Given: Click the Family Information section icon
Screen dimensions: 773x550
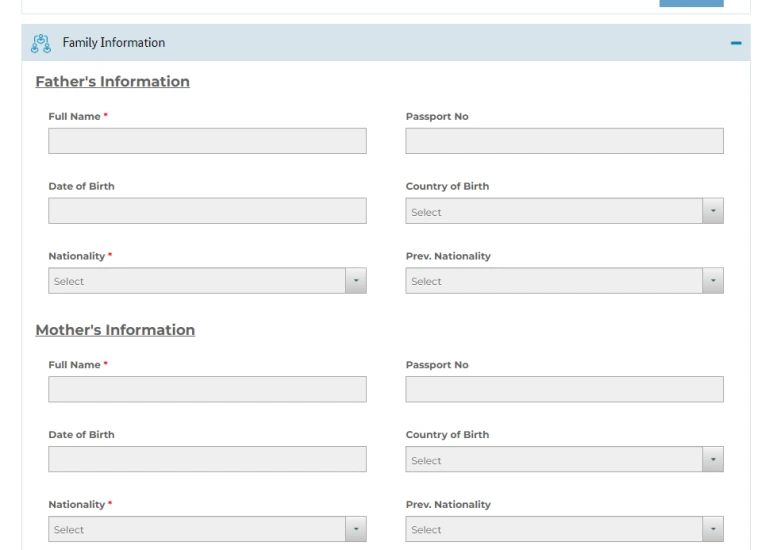Looking at the screenshot, I should click(x=41, y=43).
